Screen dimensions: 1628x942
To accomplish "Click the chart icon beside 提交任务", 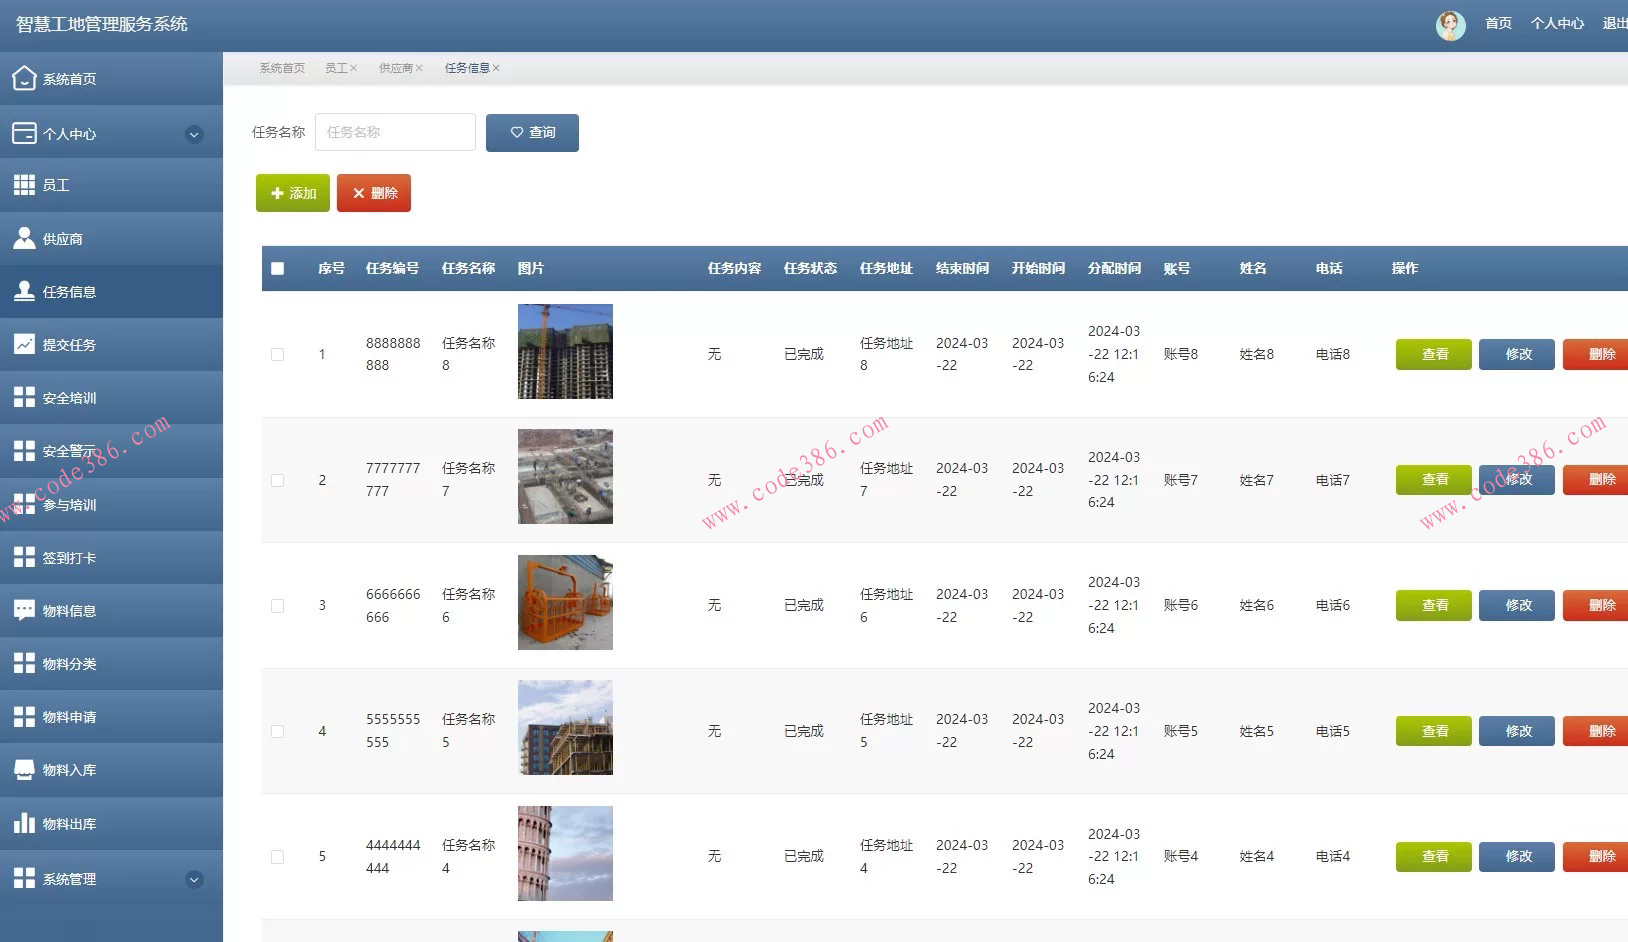I will point(24,345).
